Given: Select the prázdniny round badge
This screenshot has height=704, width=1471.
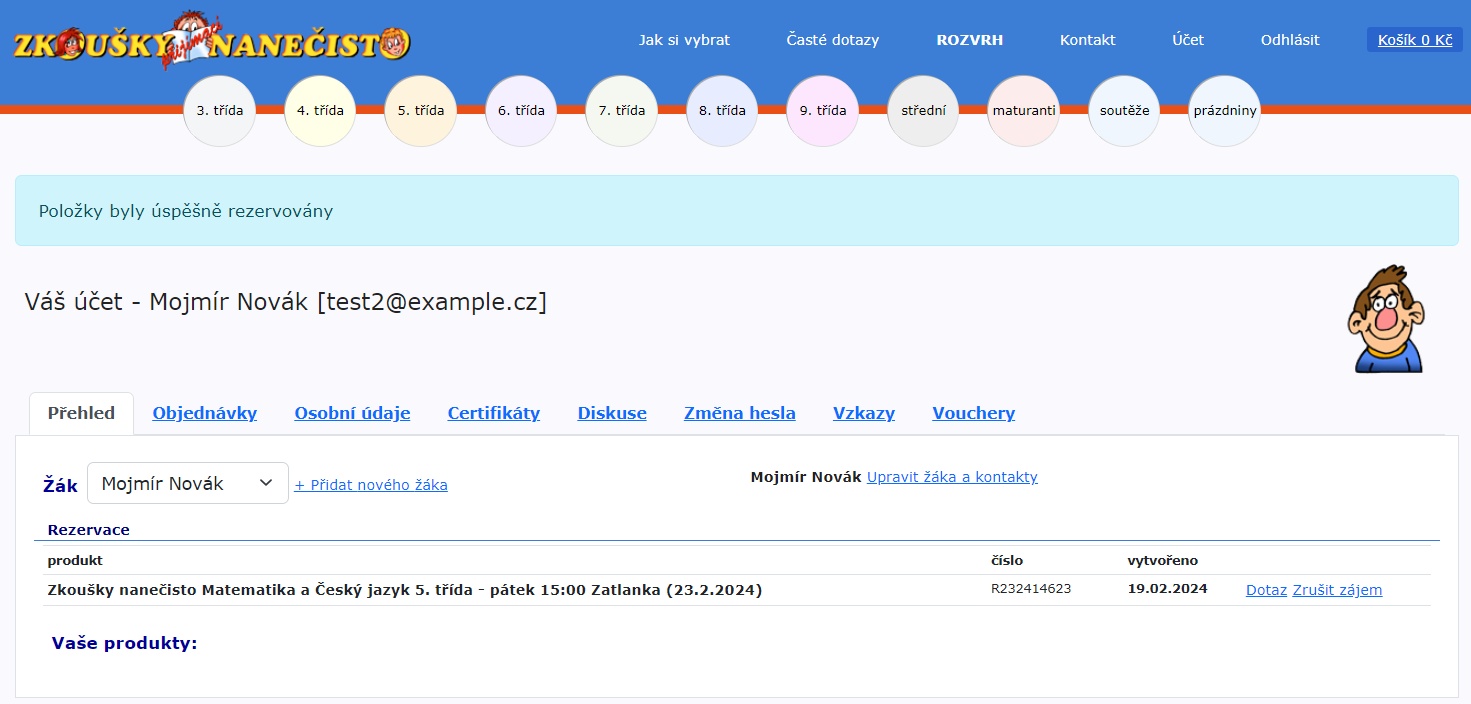Looking at the screenshot, I should 1224,111.
